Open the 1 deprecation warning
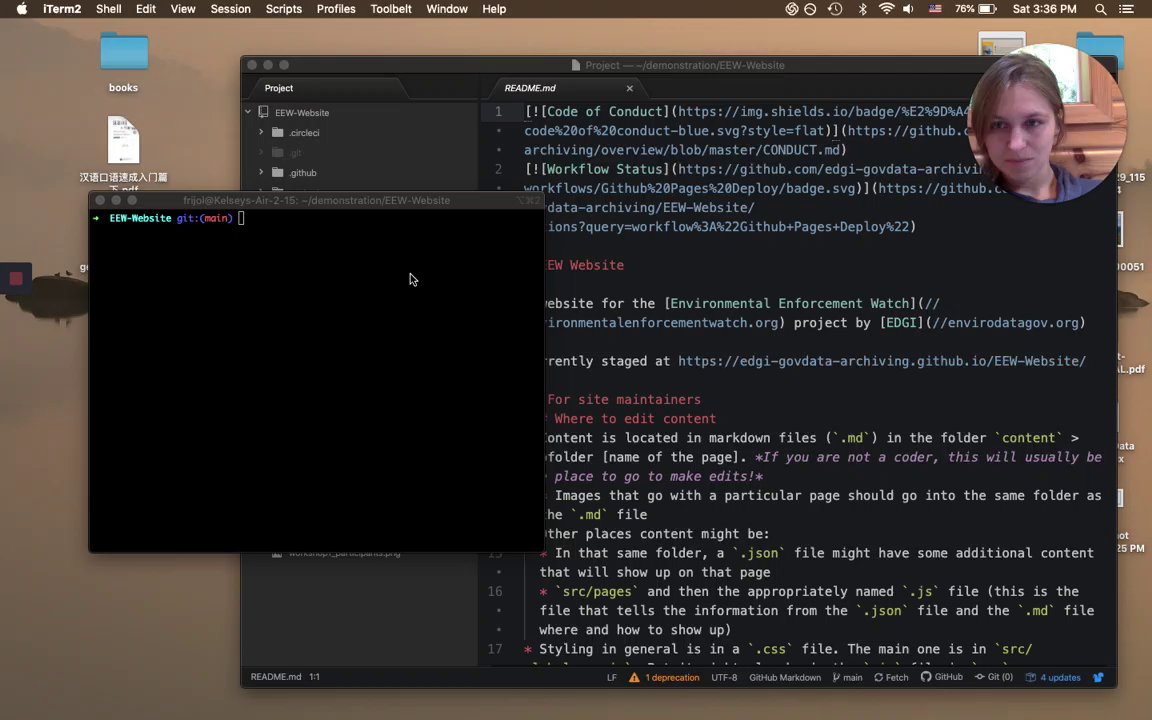This screenshot has height=720, width=1152. [x=672, y=677]
